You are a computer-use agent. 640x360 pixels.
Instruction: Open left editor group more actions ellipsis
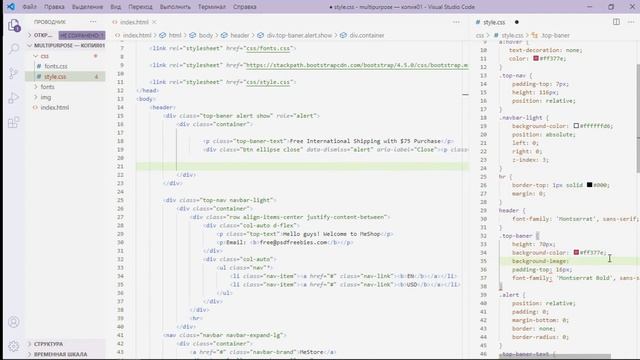[456, 22]
